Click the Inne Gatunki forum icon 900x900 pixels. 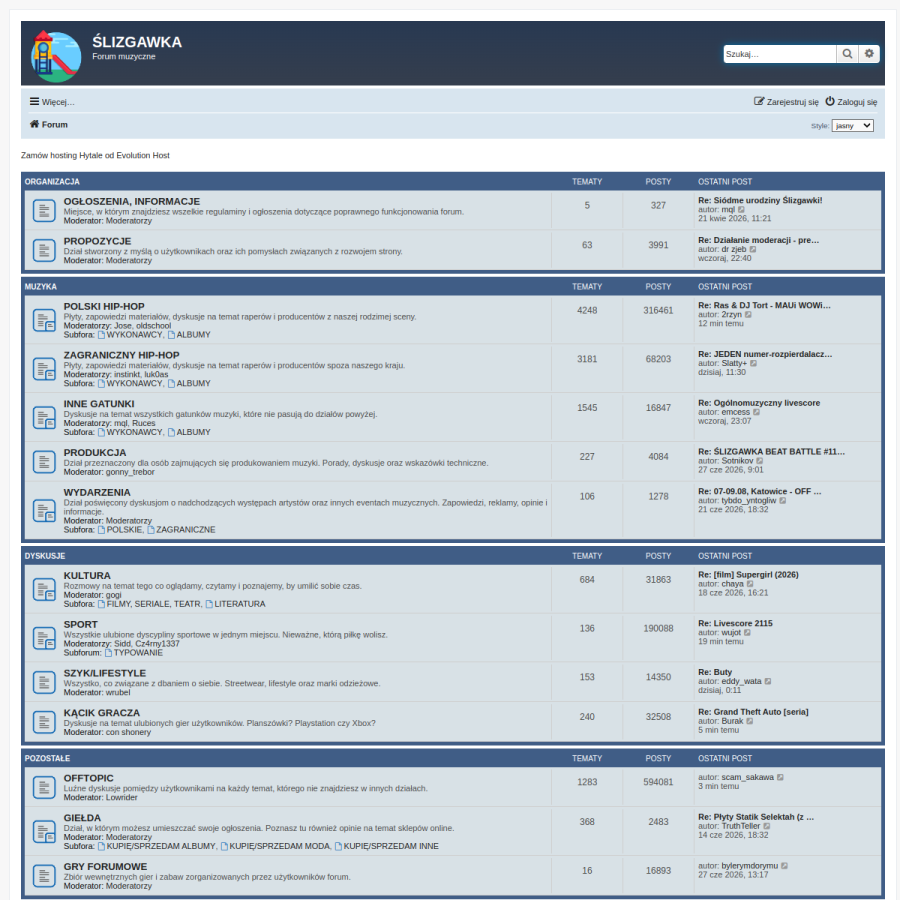(44, 418)
